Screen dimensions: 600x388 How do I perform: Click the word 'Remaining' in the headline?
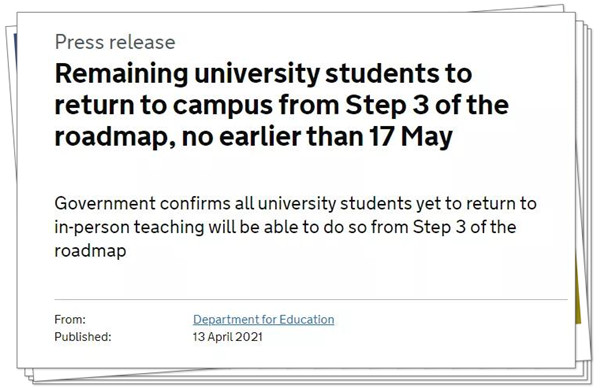click(122, 73)
